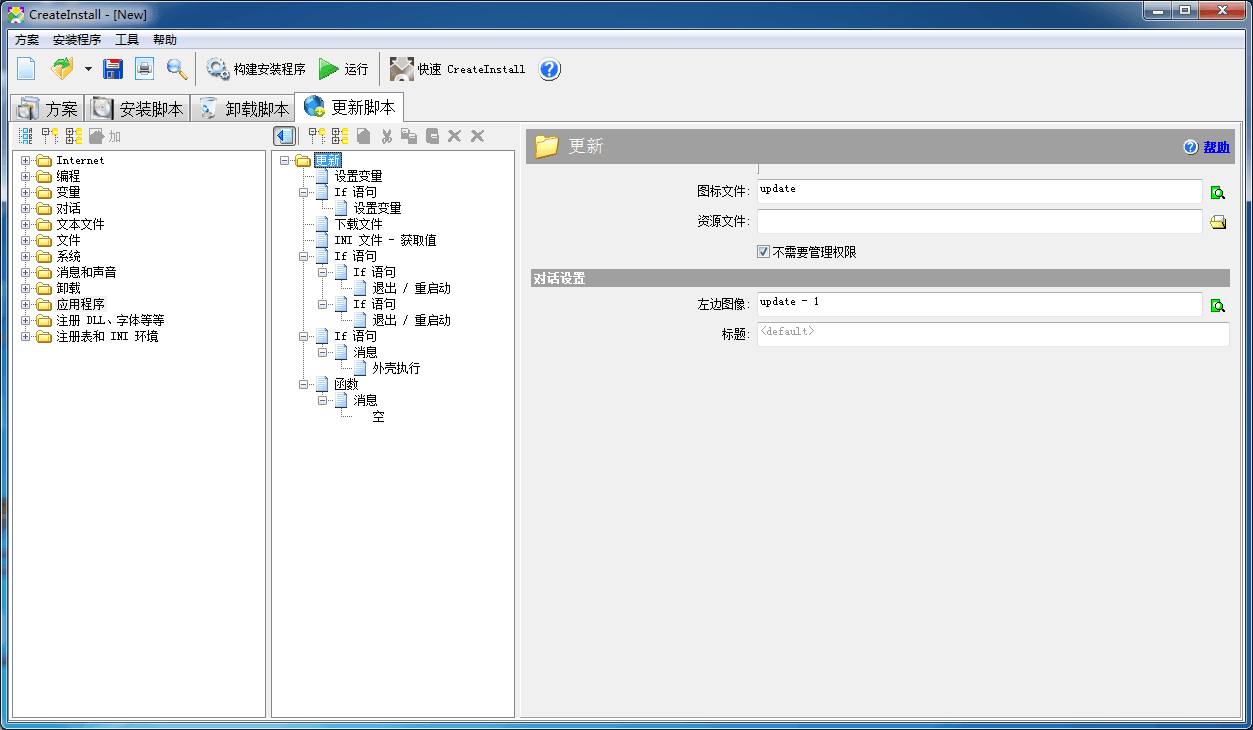Image resolution: width=1253 pixels, height=730 pixels.
Task: Click the magnifier search icon in the toolbar
Action: (x=177, y=69)
